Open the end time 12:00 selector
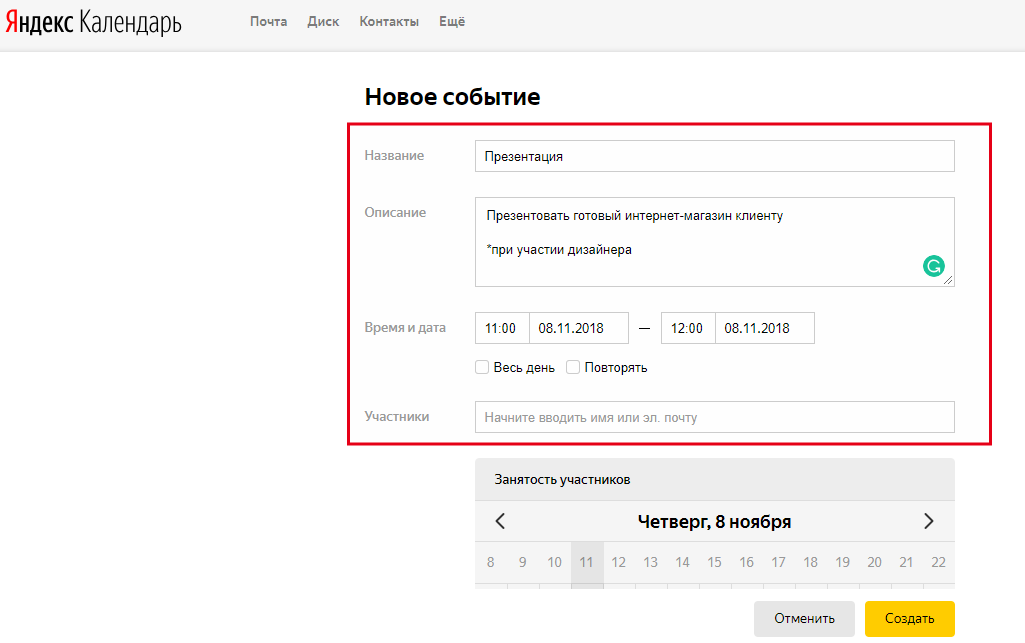Screen dimensions: 1025x643 point(687,328)
